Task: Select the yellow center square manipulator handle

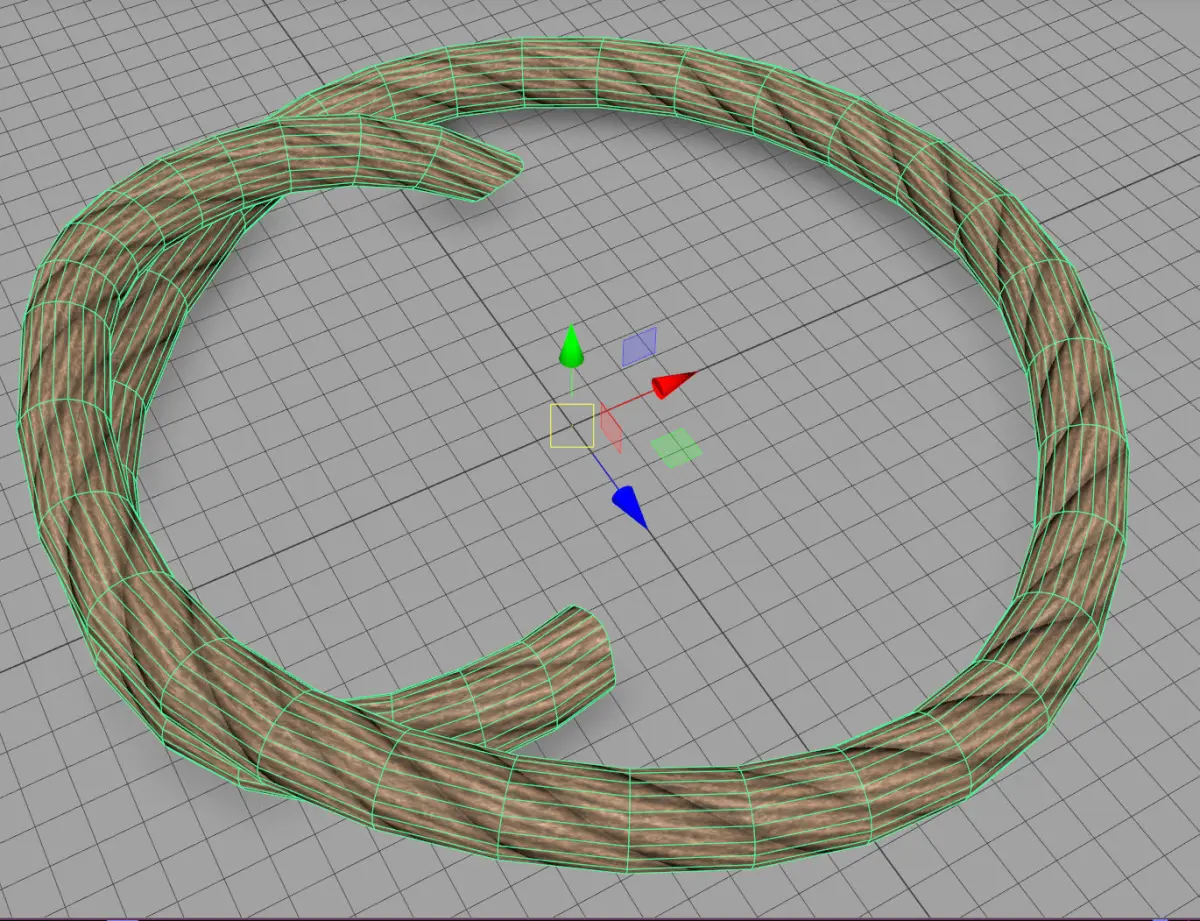Action: (573, 425)
